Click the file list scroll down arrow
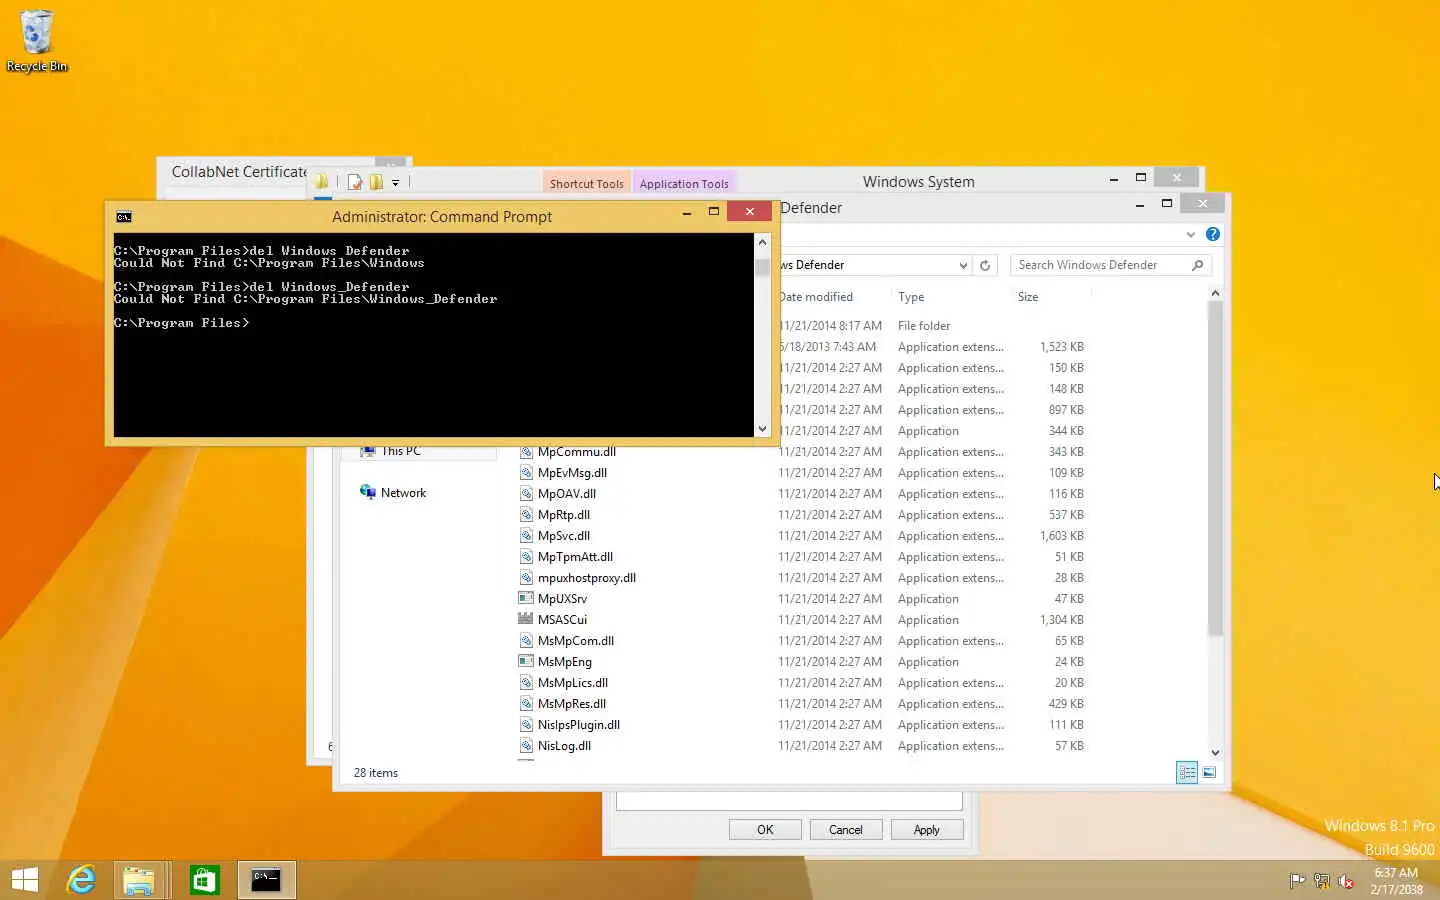The width and height of the screenshot is (1440, 900). [1215, 753]
